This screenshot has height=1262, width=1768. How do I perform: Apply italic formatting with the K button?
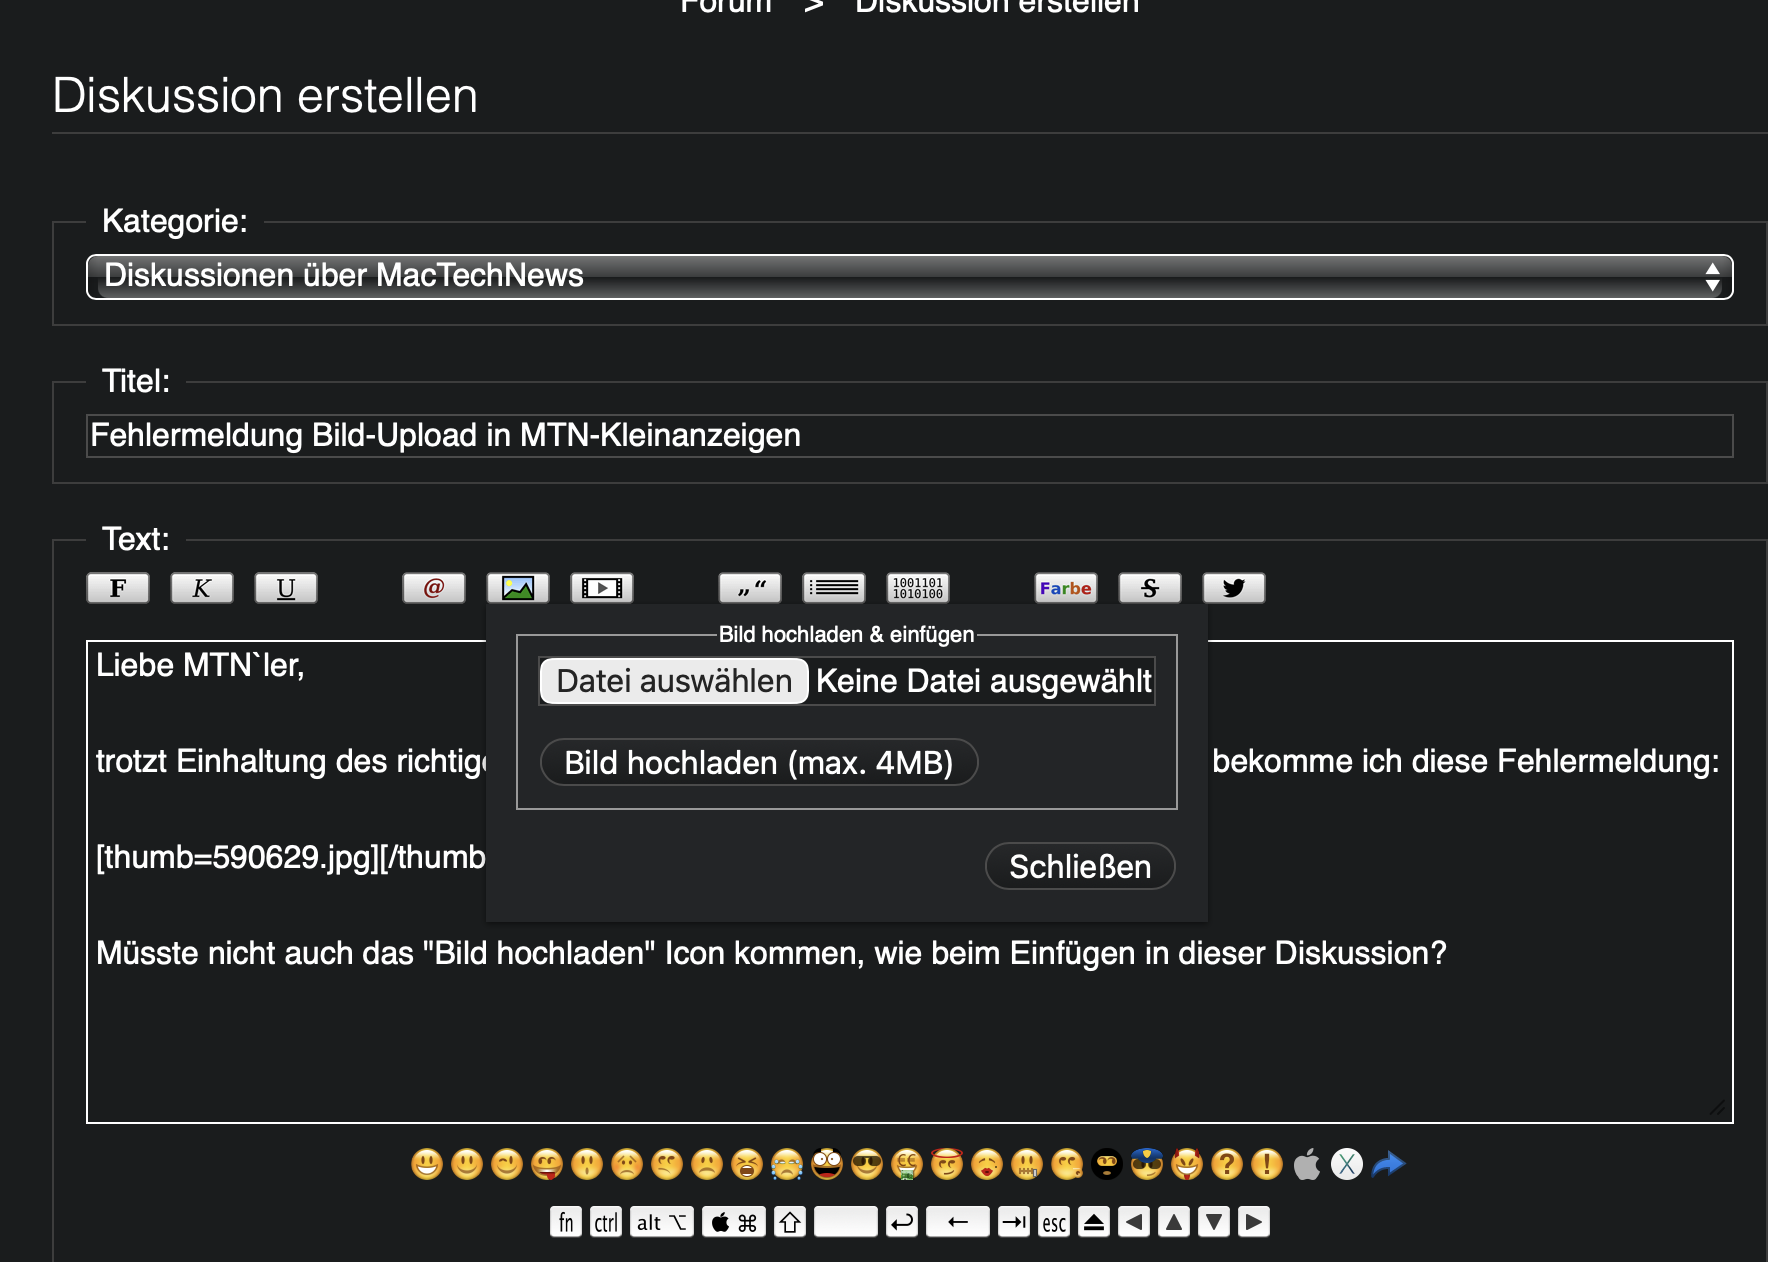[x=202, y=588]
